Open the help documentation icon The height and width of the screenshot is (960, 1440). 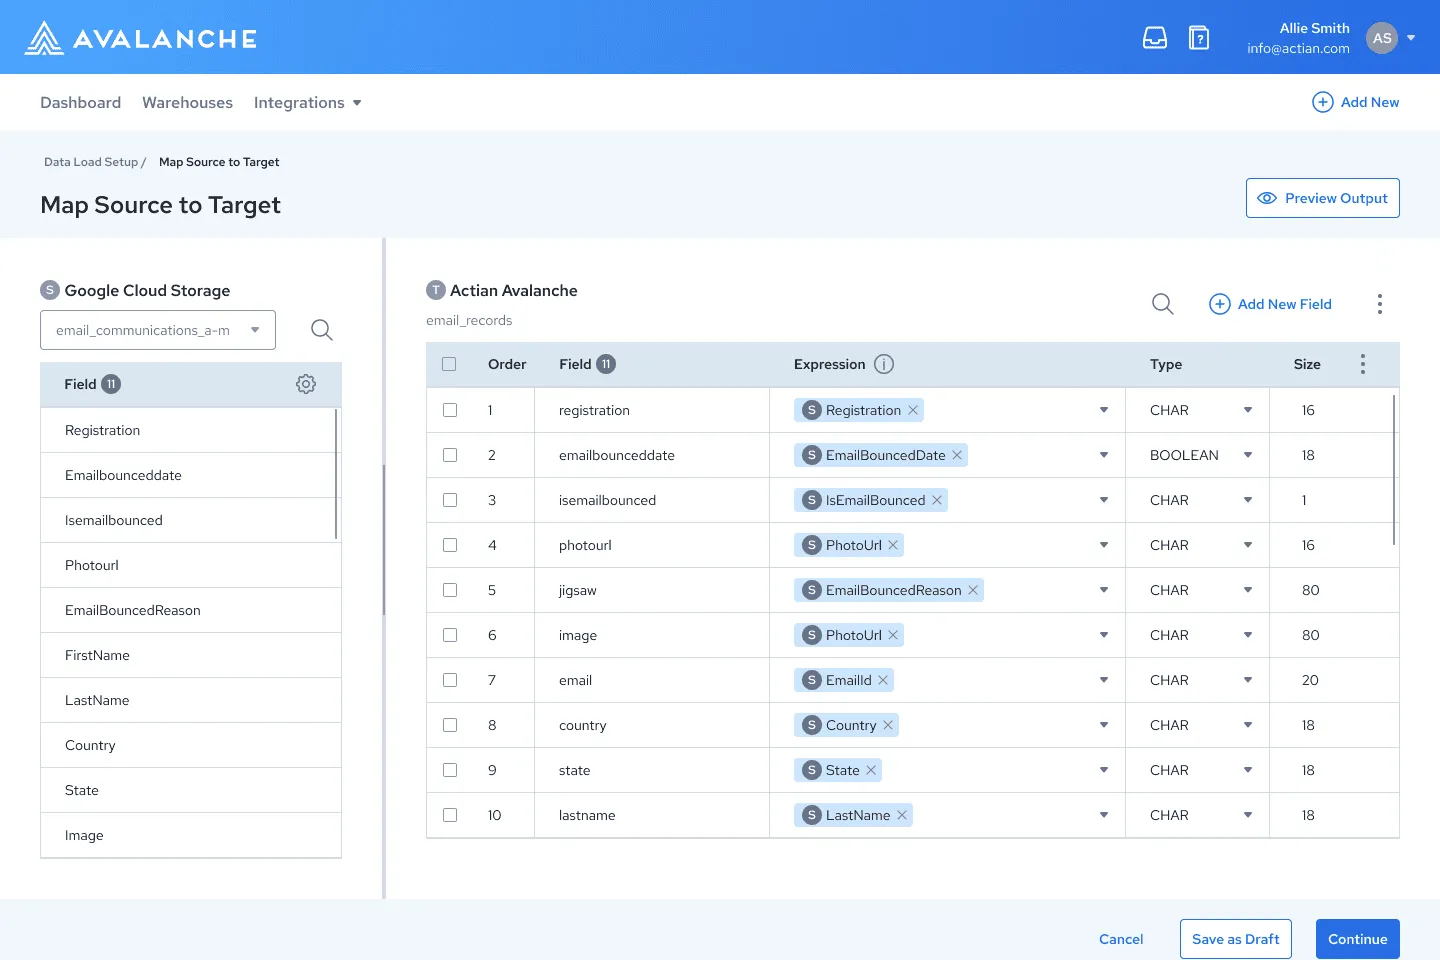pyautogui.click(x=1198, y=37)
